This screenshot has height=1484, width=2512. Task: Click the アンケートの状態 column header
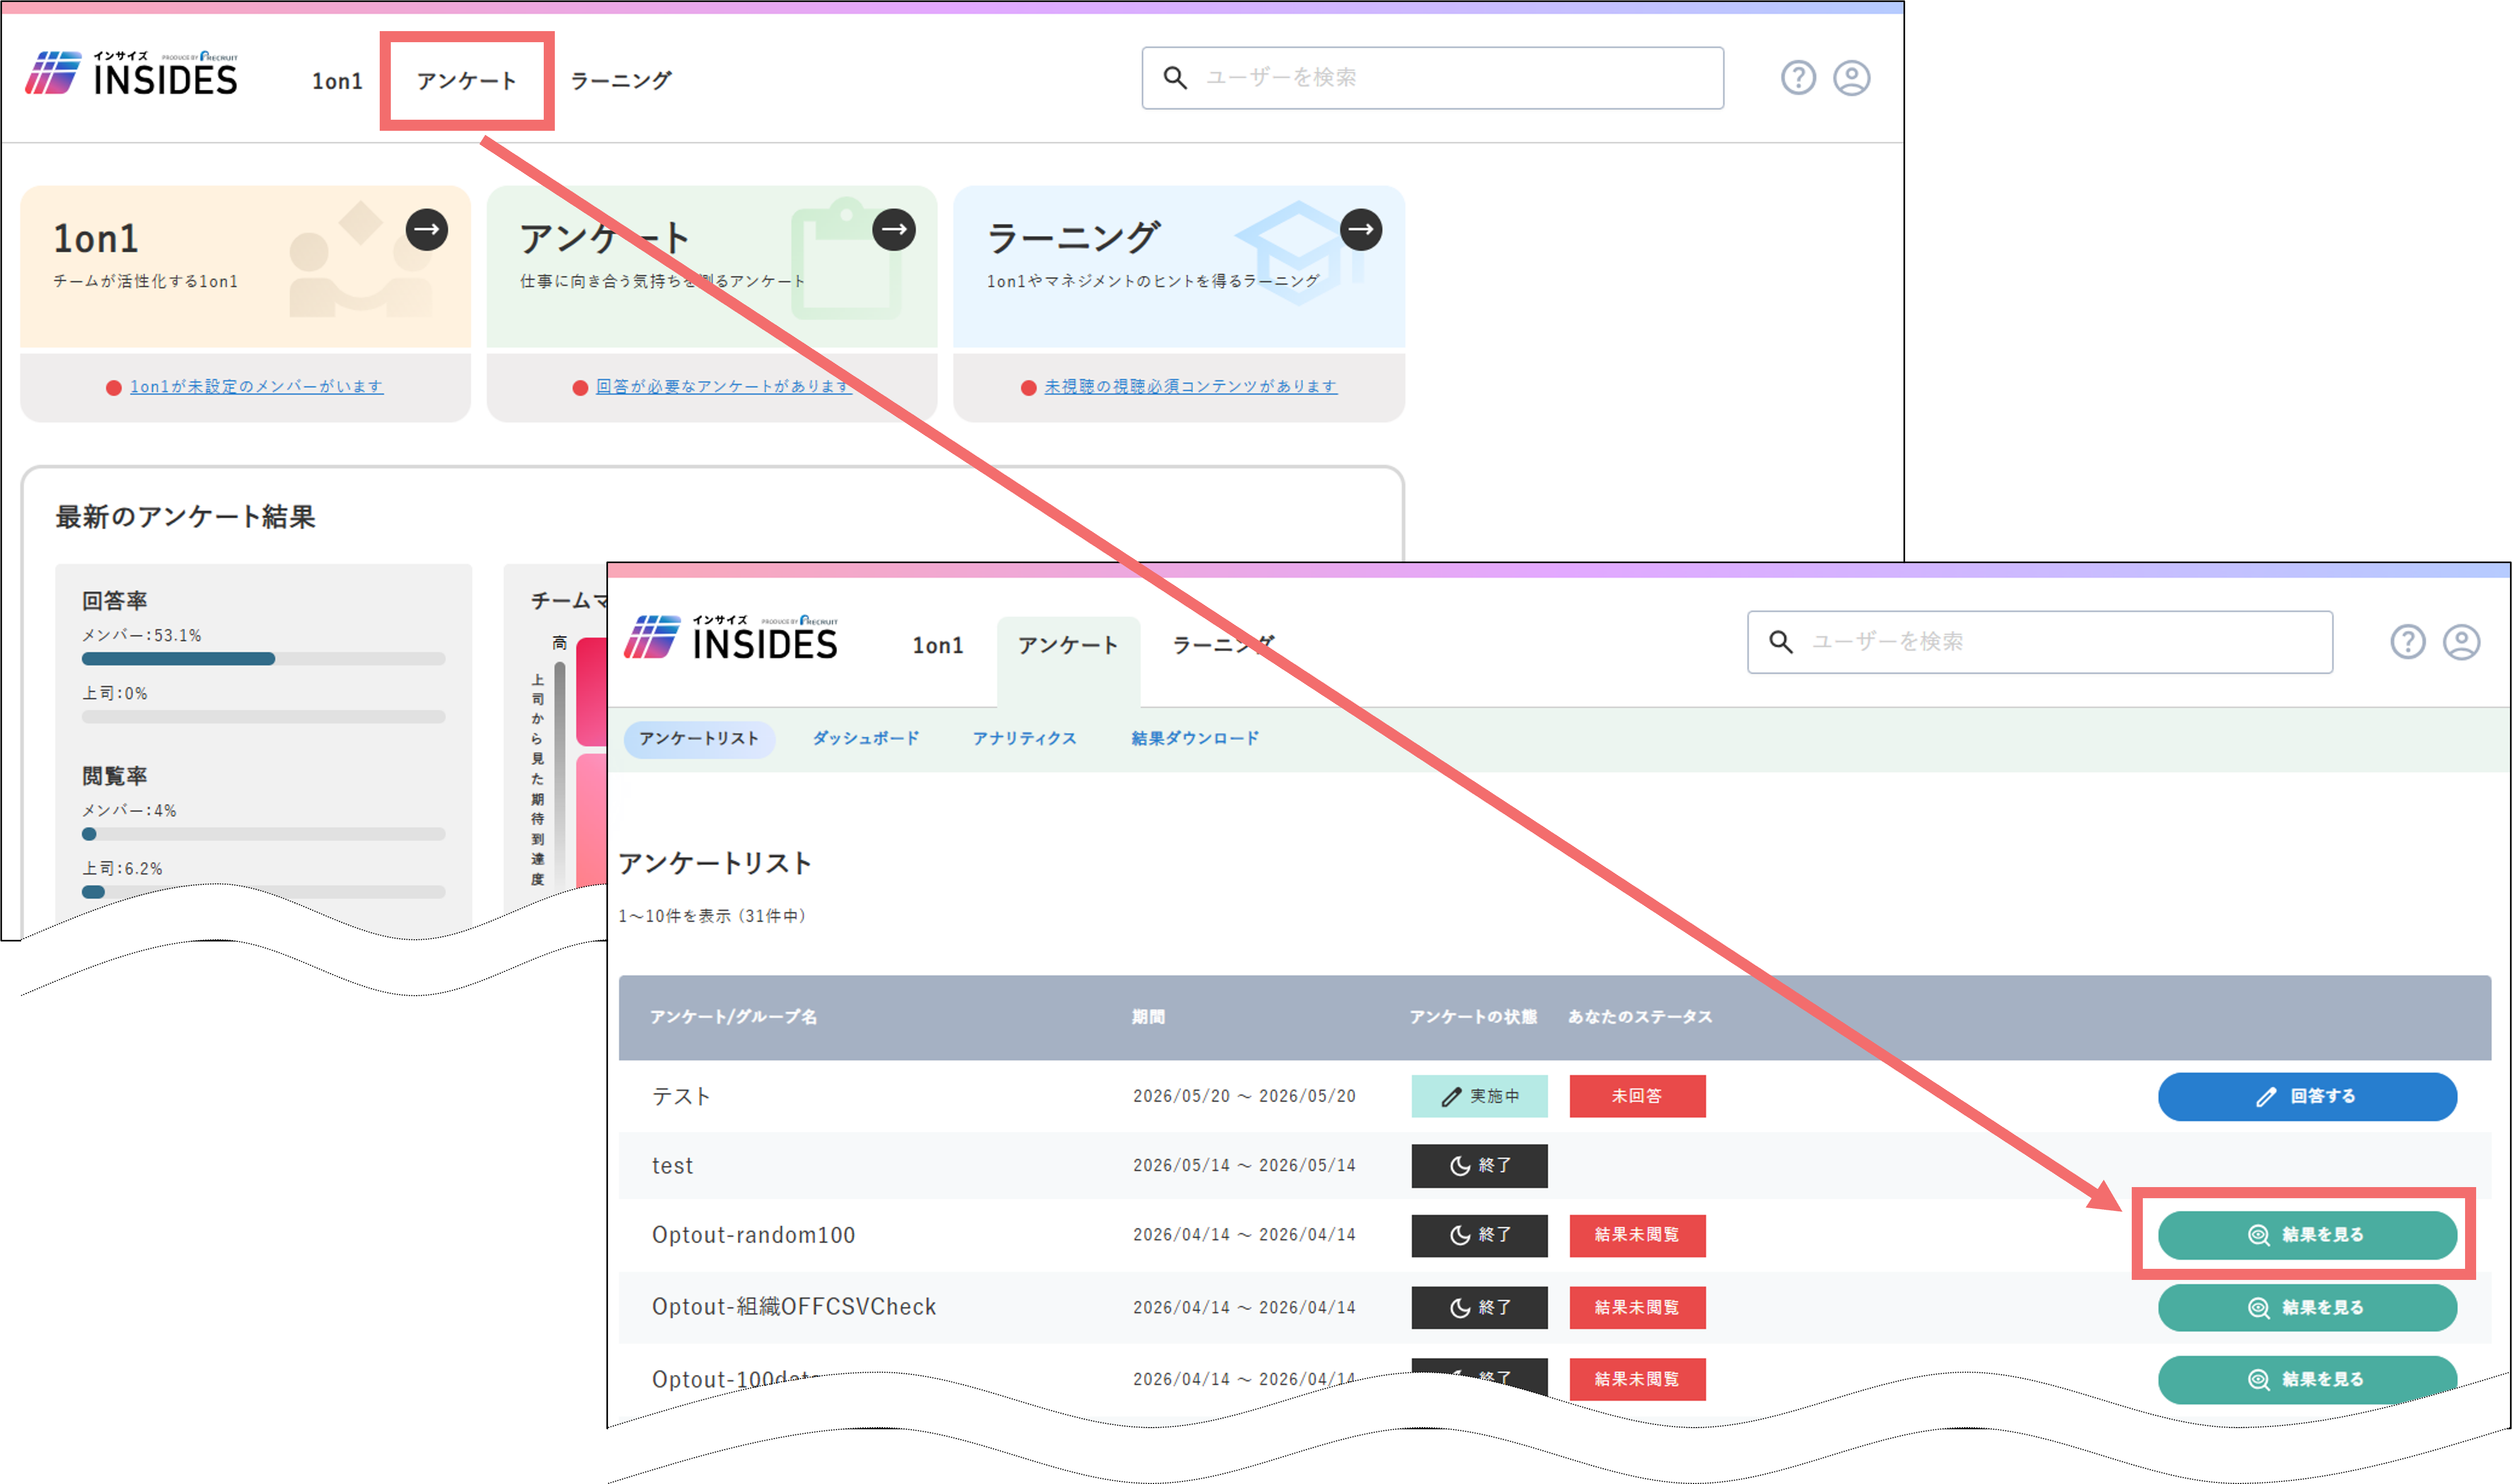(x=1473, y=1017)
